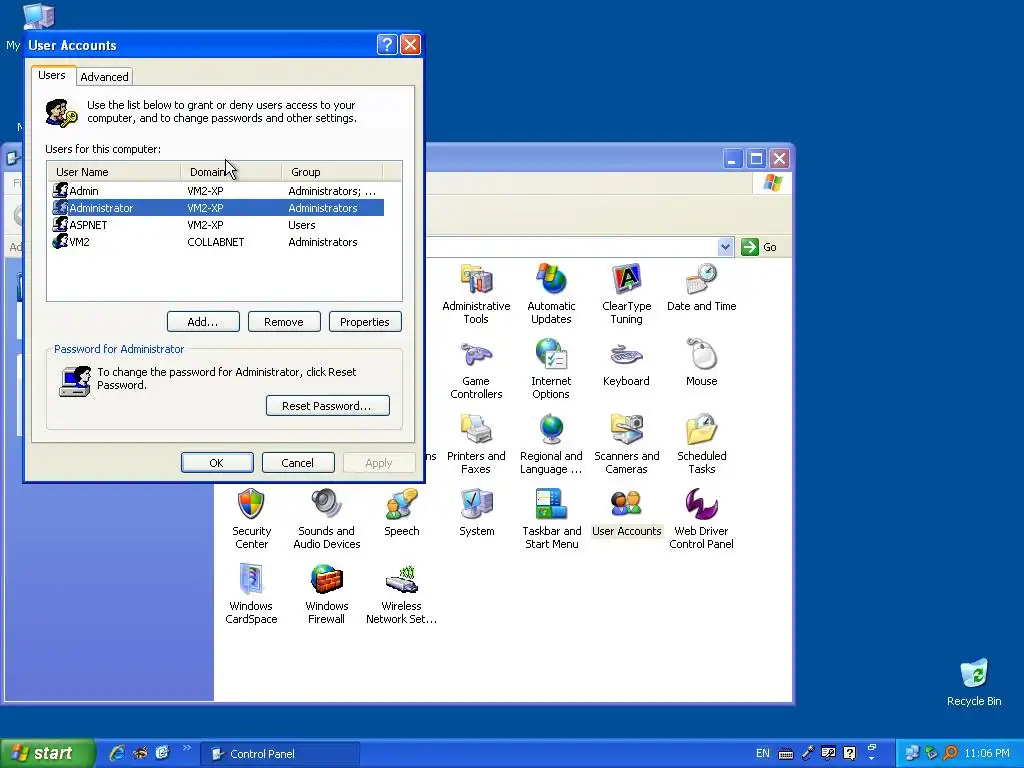This screenshot has height=768, width=1024.
Task: Click the EN language indicator in taskbar
Action: (x=763, y=753)
